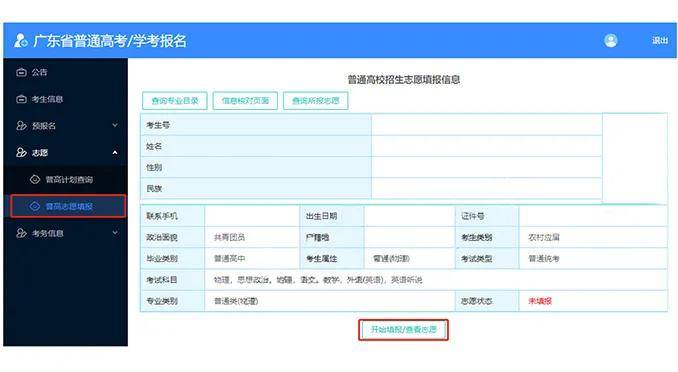Click the 考务信息 person icon in sidebar
678x372 pixels.
[x=21, y=233]
